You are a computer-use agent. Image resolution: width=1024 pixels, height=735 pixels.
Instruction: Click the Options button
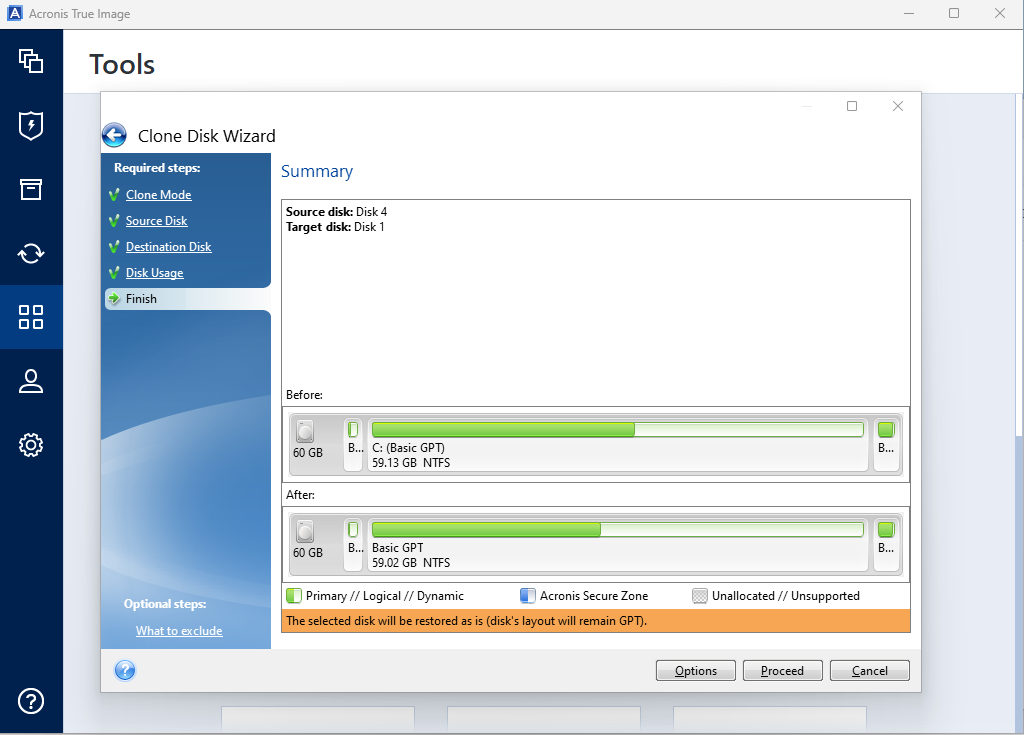[695, 670]
